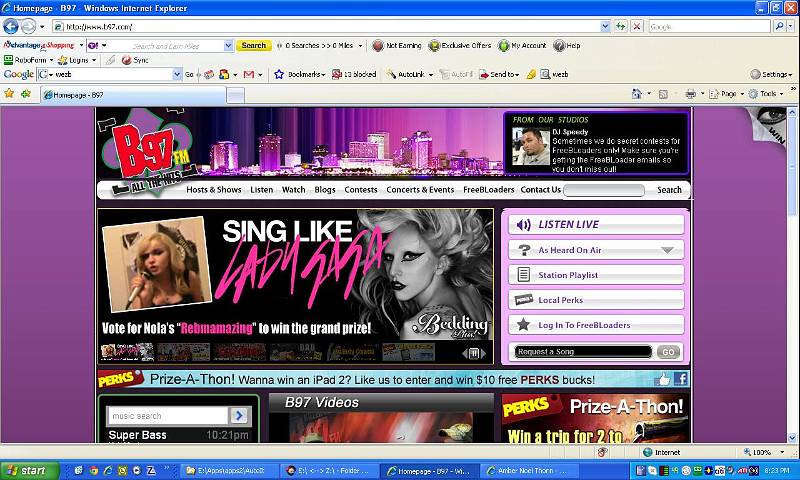Switch to Amber Noel Thorn taskbar window

[x=530, y=470]
